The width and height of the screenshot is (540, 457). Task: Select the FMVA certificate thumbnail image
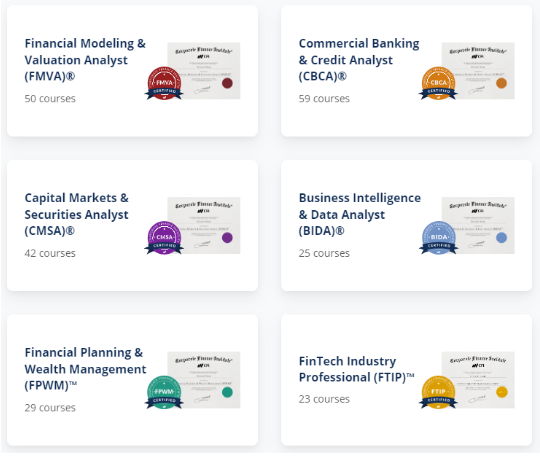(204, 71)
